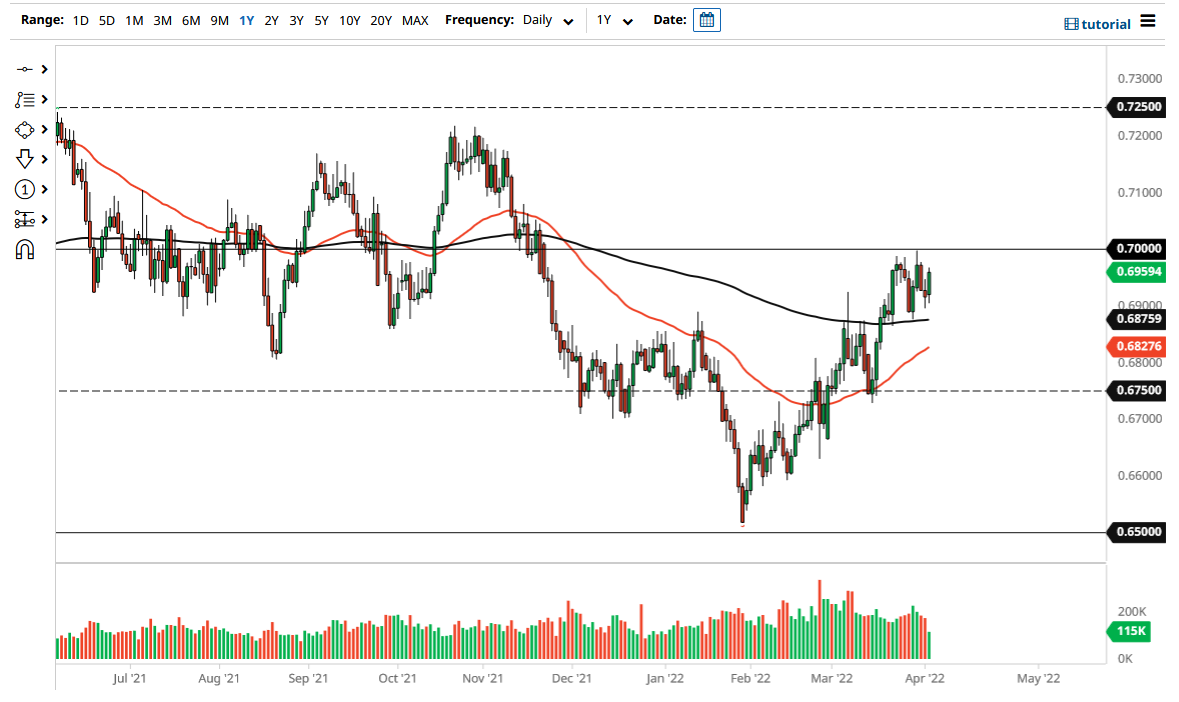This screenshot has width=1179, height=702.
Task: Select the measurement tool in the sidebar
Action: pos(25,218)
